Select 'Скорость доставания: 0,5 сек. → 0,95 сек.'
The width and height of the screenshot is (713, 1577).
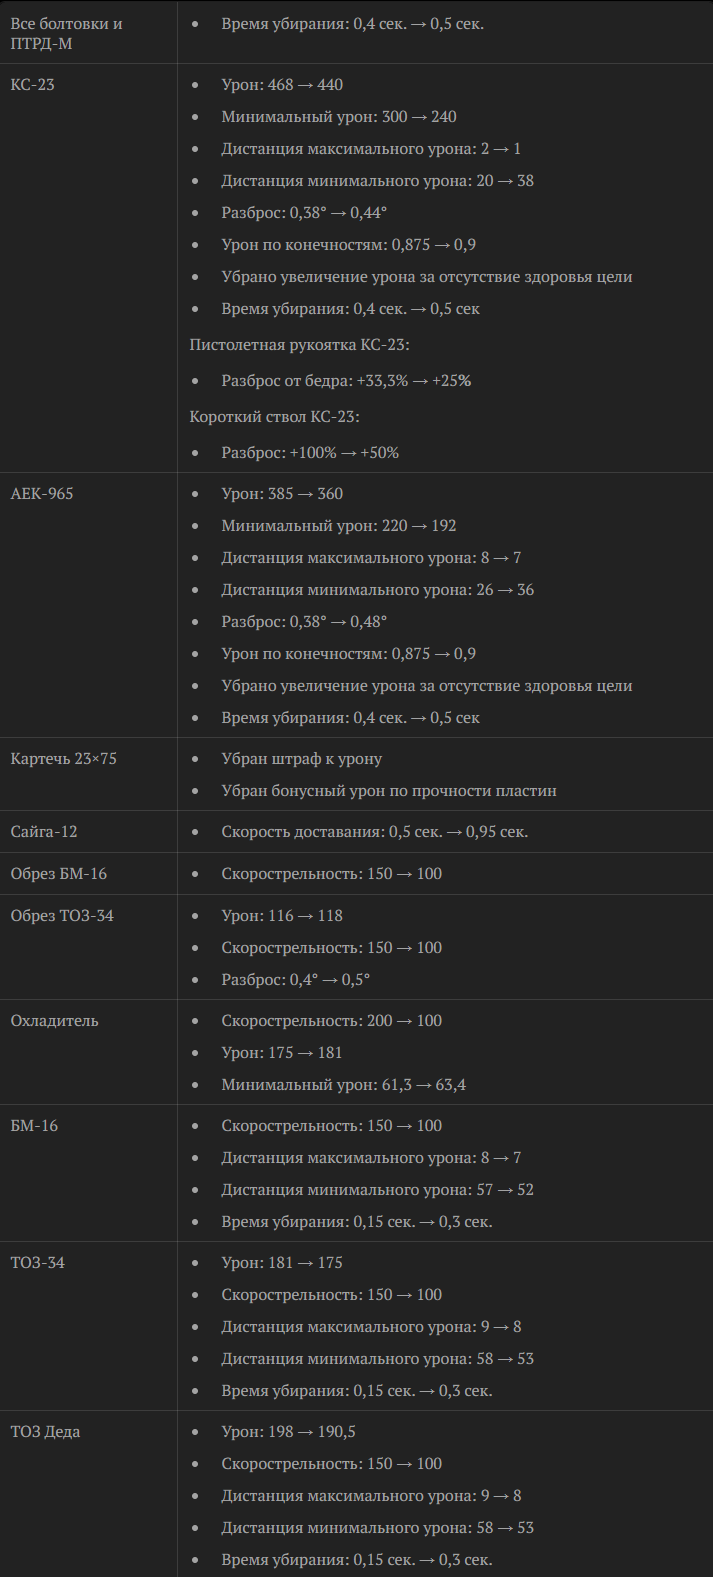pos(375,832)
